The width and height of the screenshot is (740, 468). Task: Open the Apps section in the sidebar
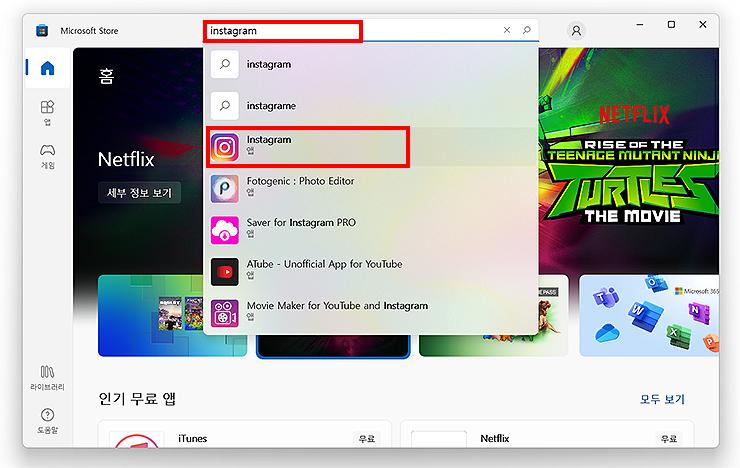click(48, 113)
